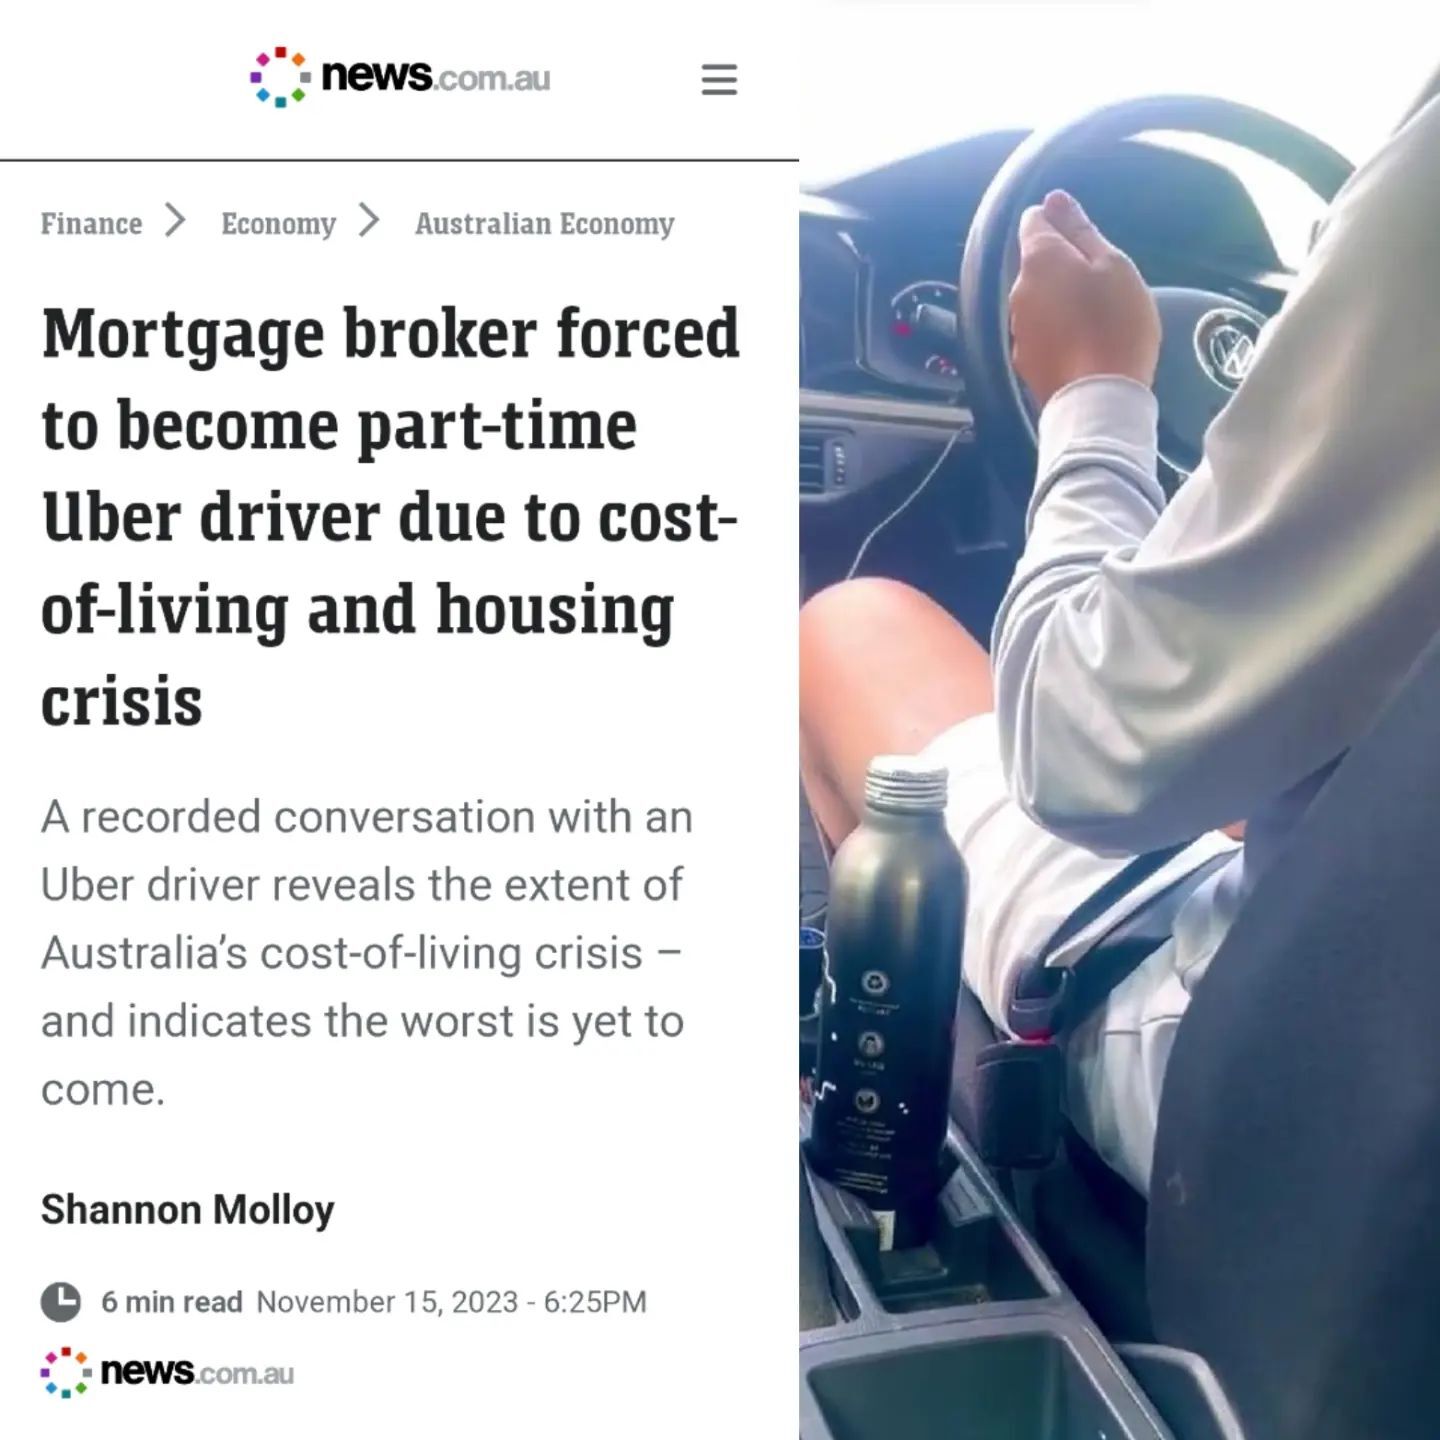Image resolution: width=1440 pixels, height=1440 pixels.
Task: Open the Australian Economy breadcrumb category
Action: [x=545, y=223]
